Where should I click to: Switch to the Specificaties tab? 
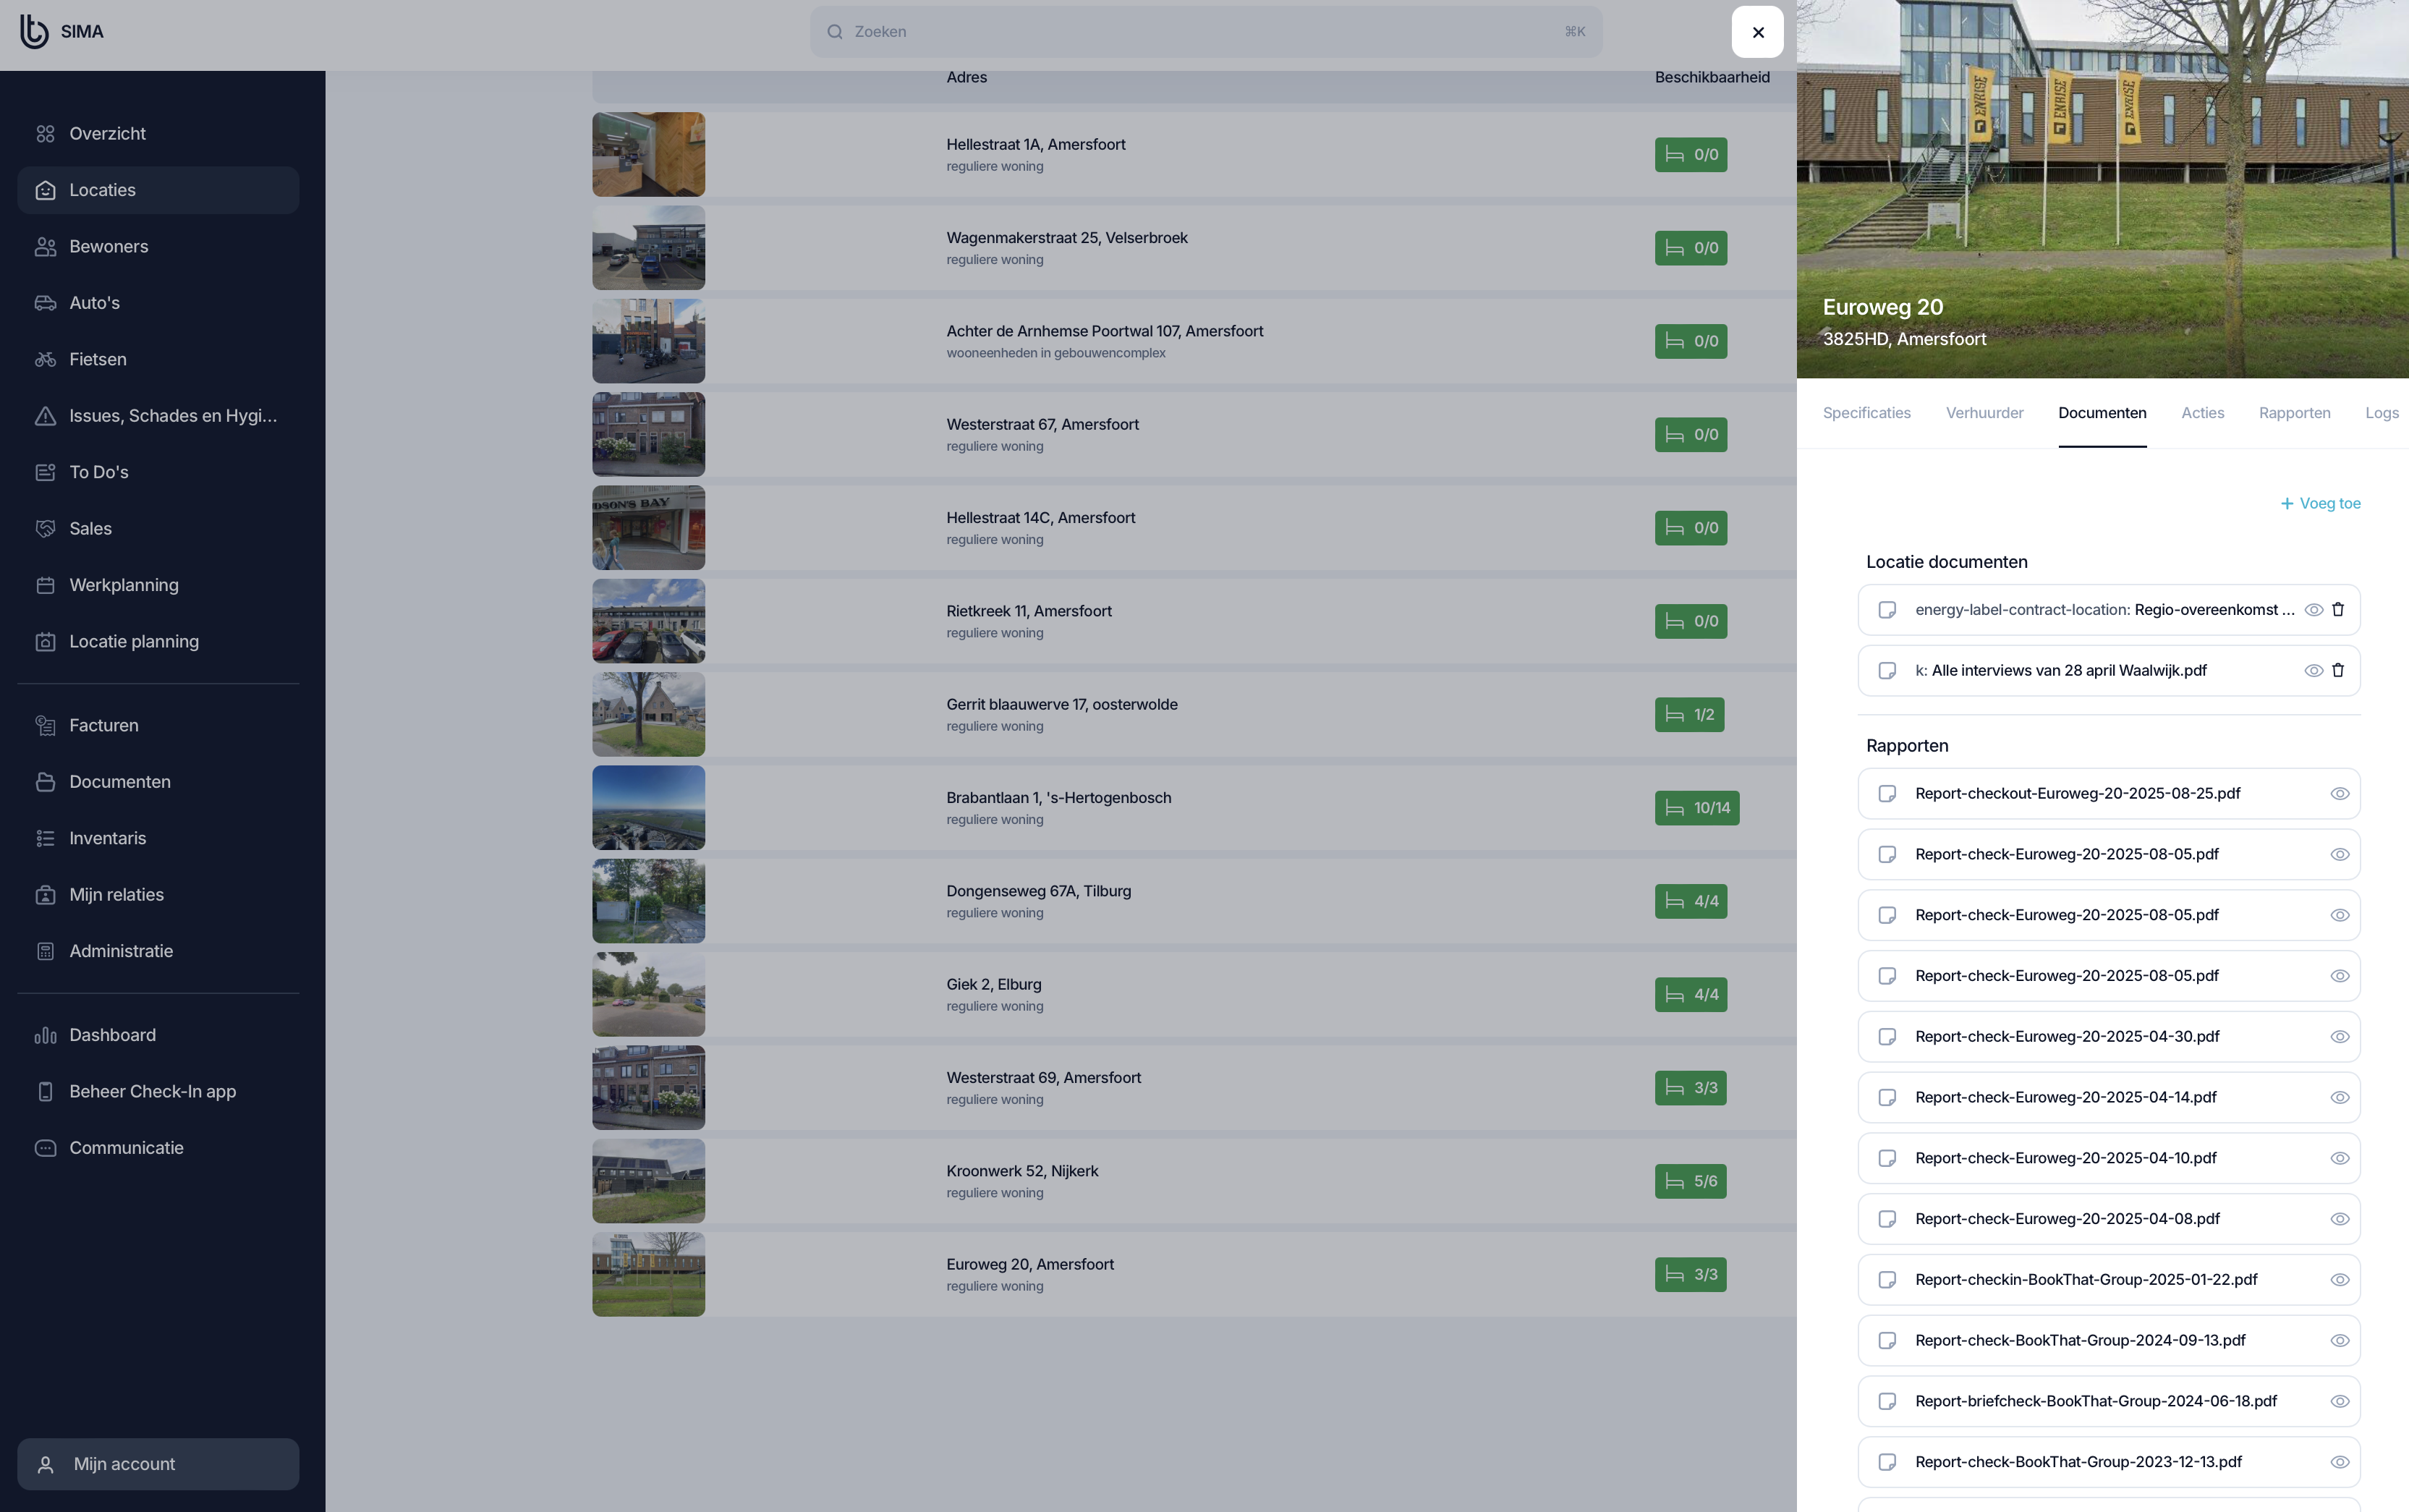[x=1866, y=413]
